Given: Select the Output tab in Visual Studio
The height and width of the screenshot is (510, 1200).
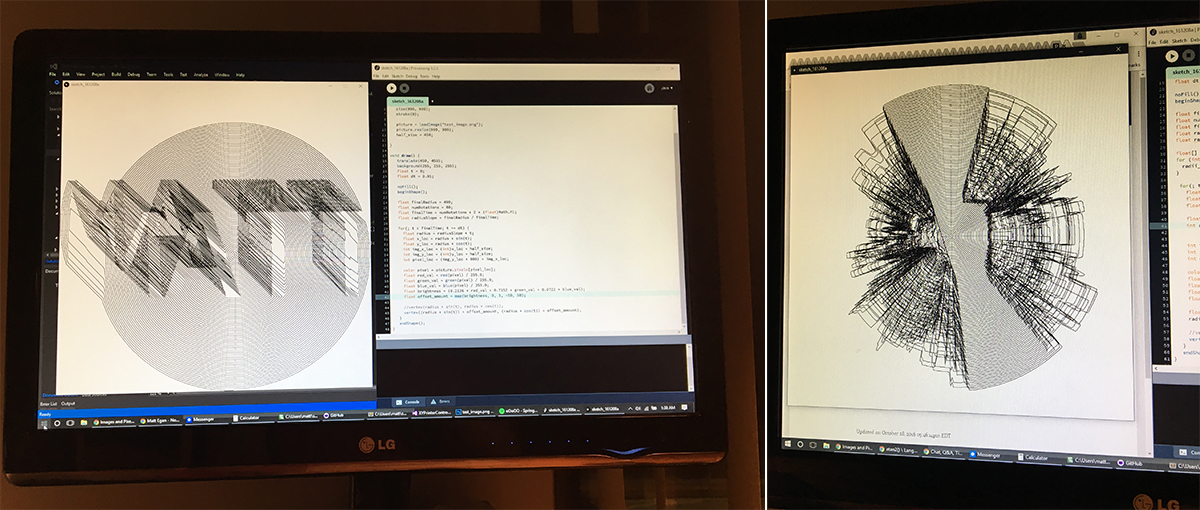Looking at the screenshot, I should [x=69, y=403].
